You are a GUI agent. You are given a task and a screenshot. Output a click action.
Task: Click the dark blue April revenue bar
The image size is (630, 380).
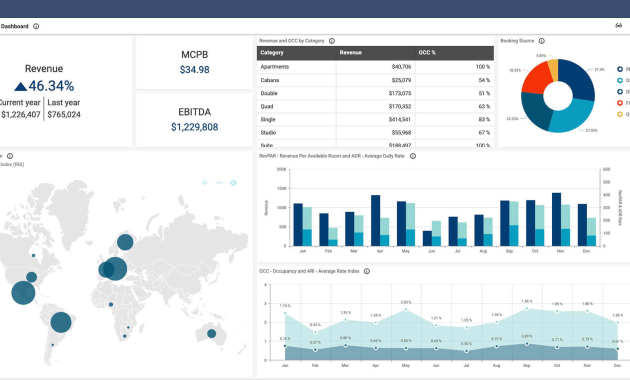click(x=375, y=221)
